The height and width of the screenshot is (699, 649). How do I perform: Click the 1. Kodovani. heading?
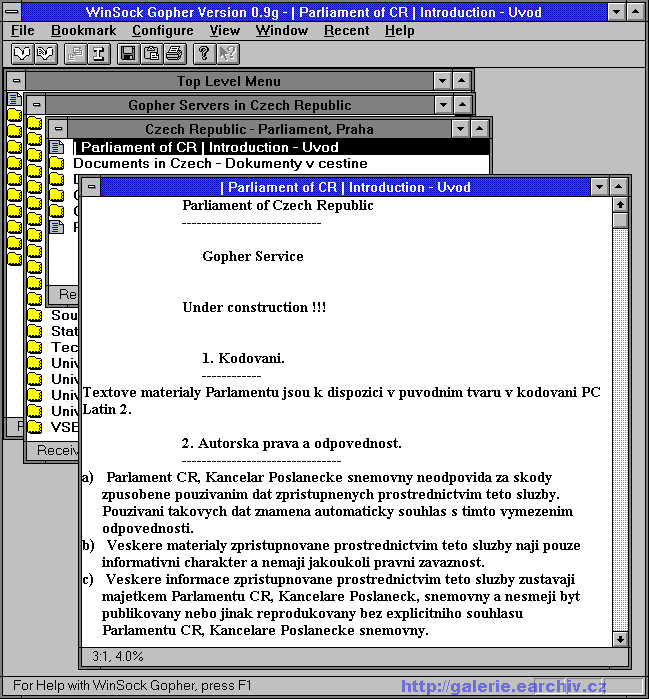243,358
